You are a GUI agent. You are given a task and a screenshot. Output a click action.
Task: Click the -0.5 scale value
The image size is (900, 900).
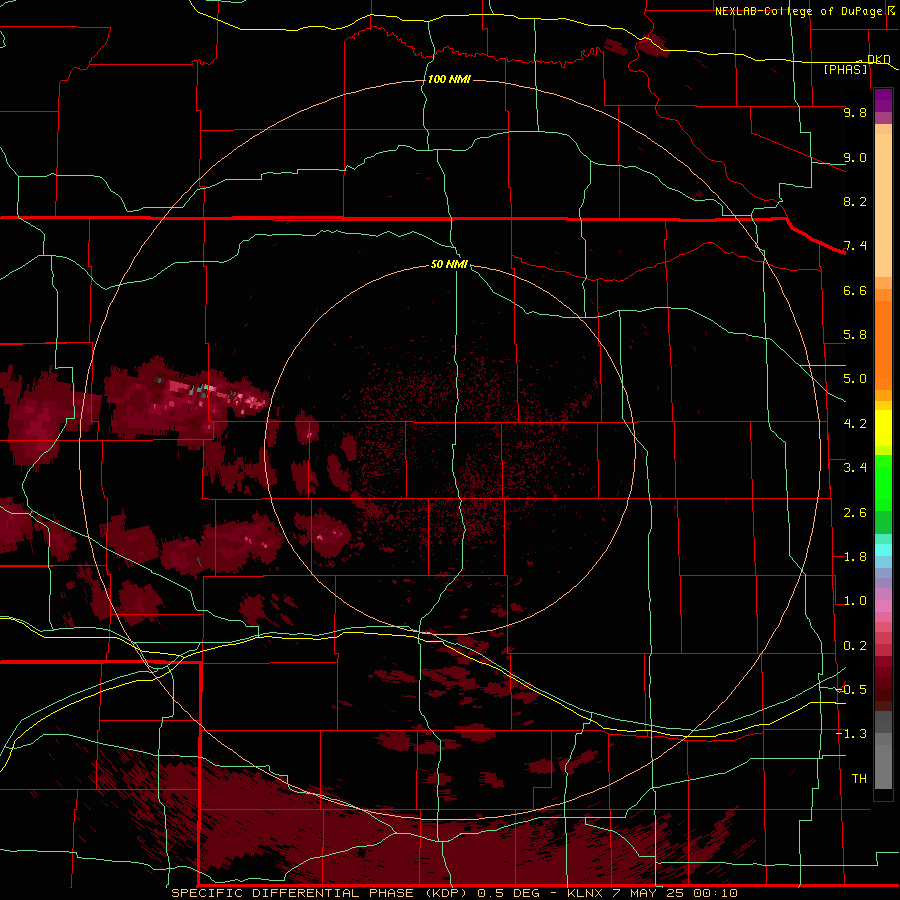852,690
